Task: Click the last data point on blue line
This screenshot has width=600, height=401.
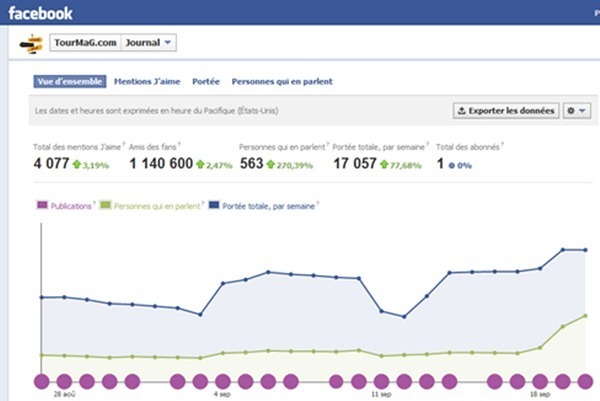Action: [x=585, y=249]
